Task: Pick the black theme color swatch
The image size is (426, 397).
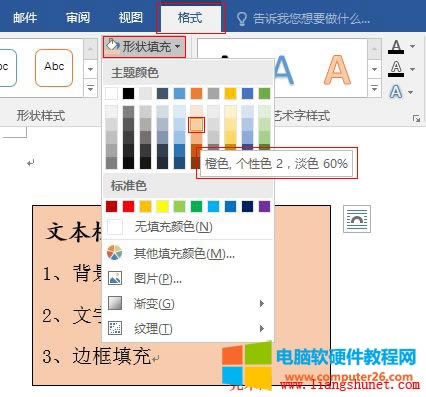Action: click(128, 94)
